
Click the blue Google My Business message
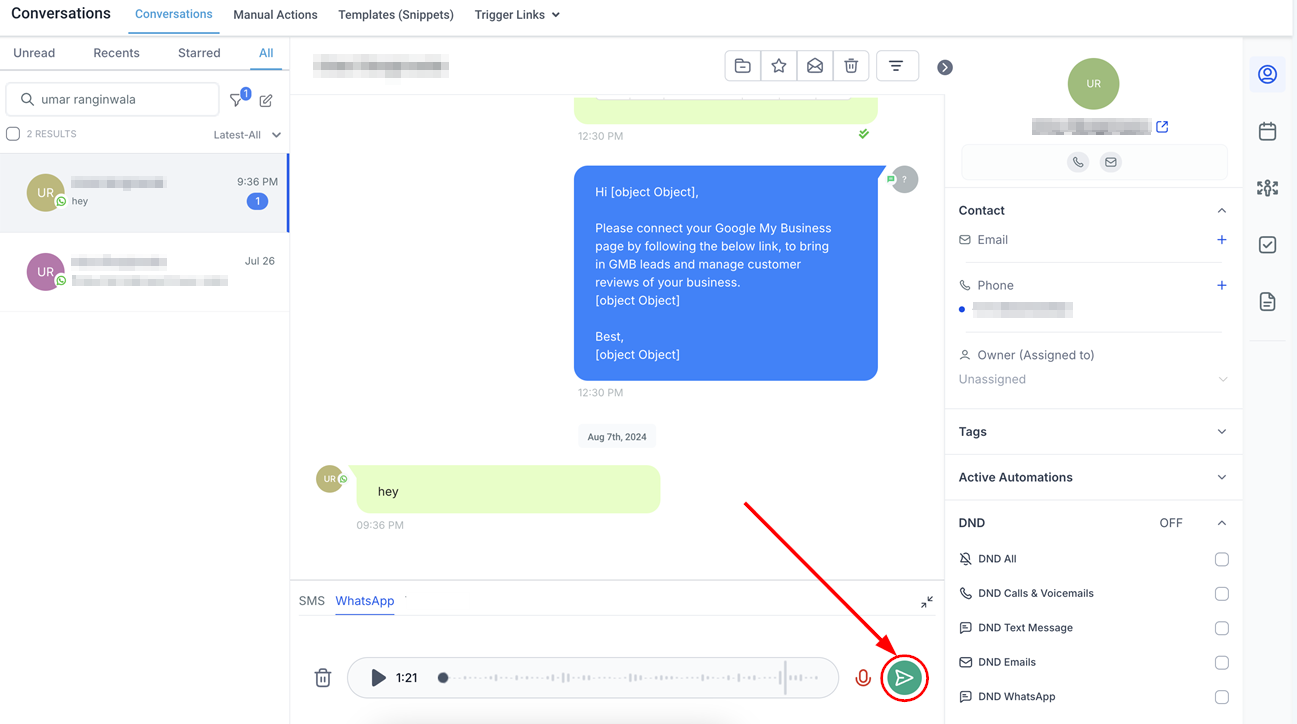[725, 273]
